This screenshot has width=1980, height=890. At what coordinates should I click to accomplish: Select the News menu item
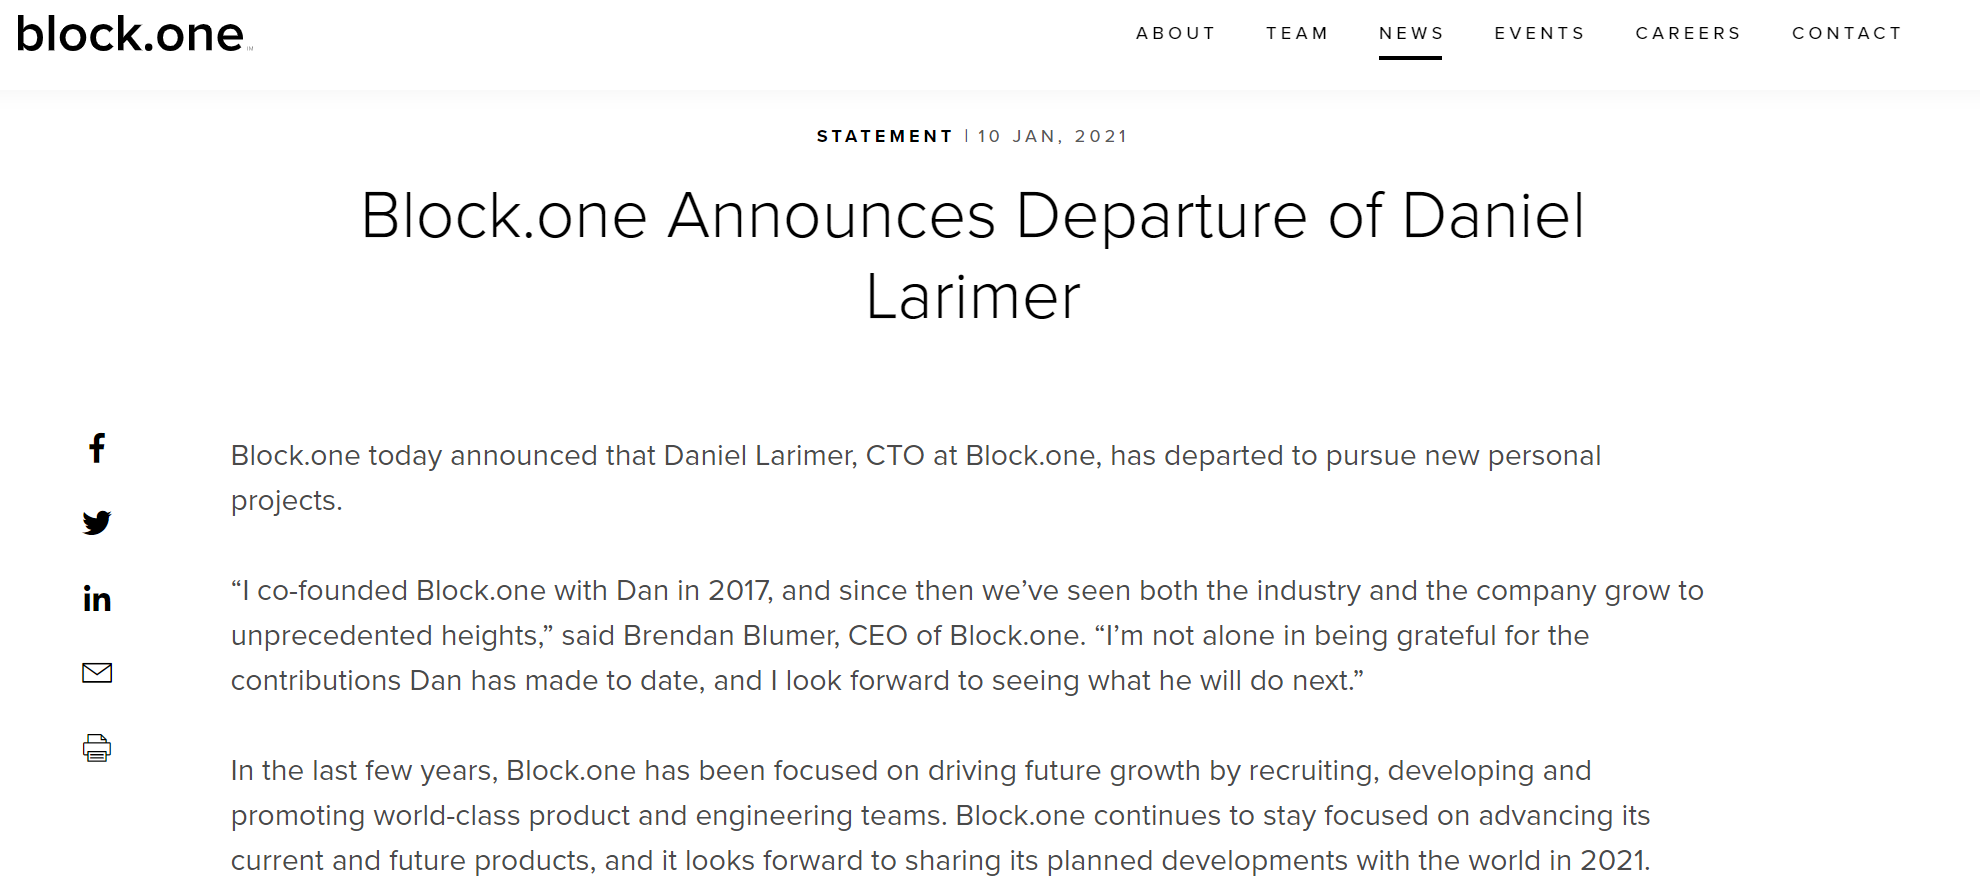[x=1411, y=33]
